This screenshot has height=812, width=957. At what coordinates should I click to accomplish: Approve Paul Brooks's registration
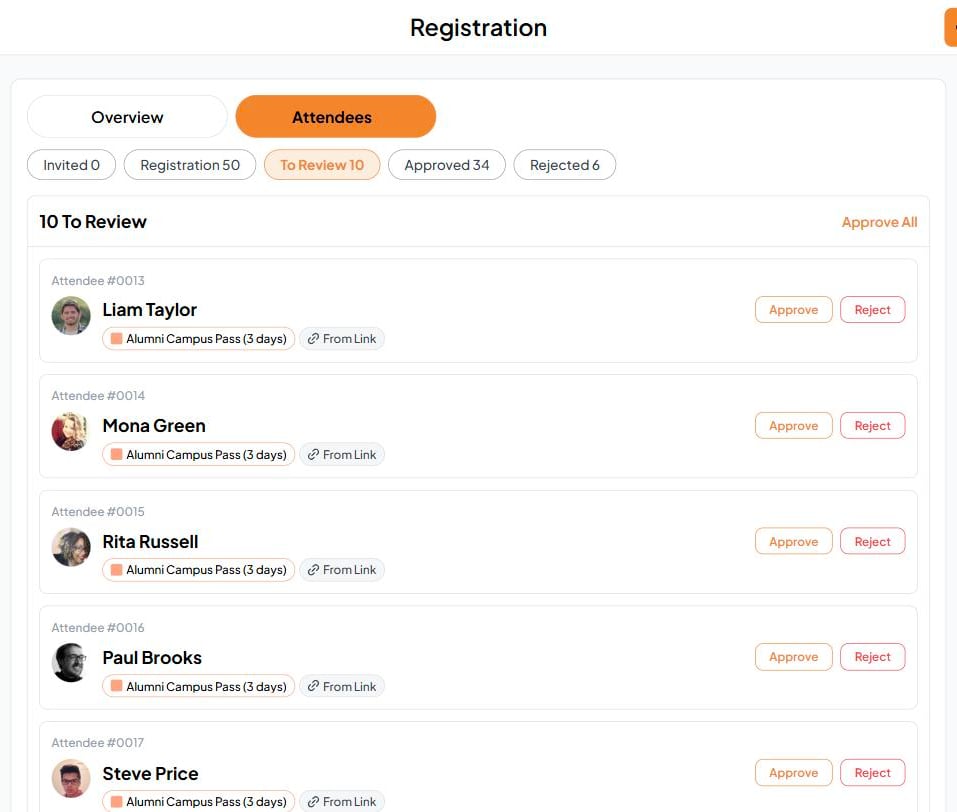click(x=793, y=657)
